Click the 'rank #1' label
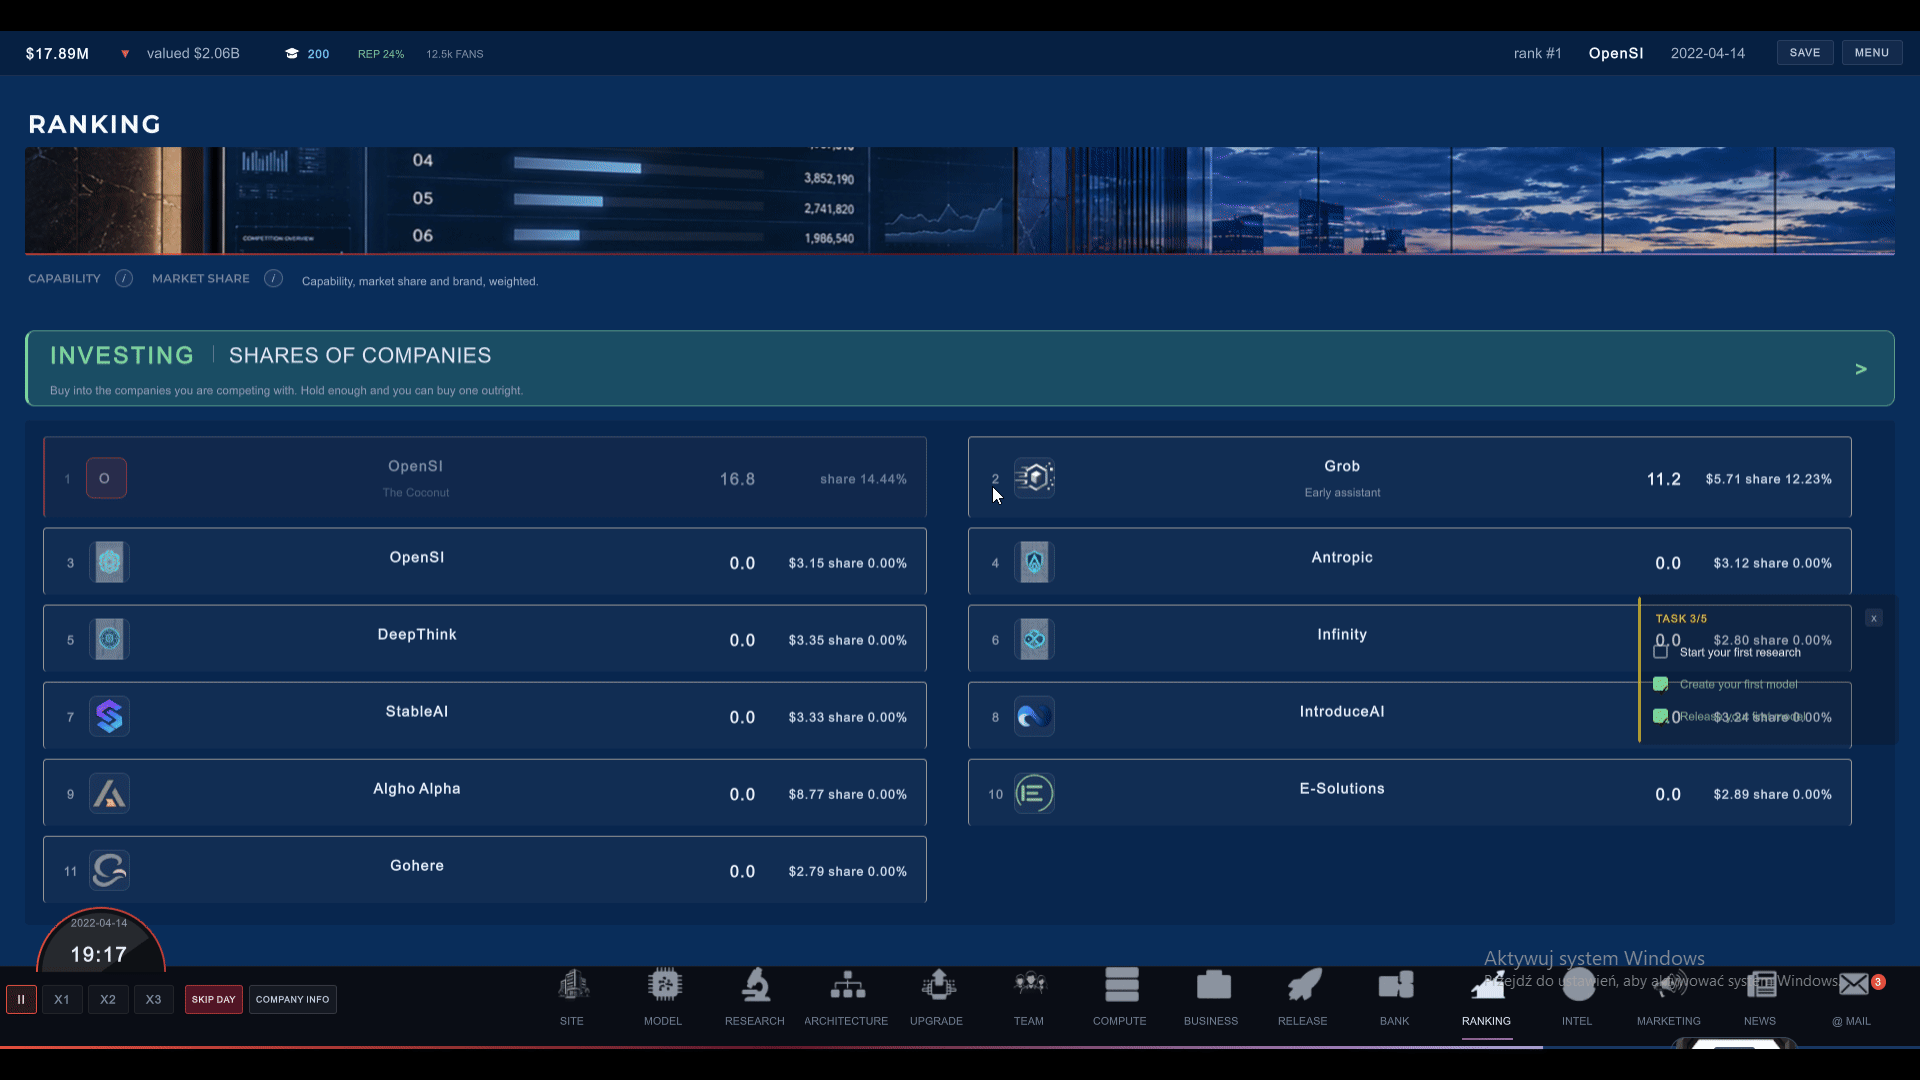Screen dimensions: 1920x1080 point(1537,54)
